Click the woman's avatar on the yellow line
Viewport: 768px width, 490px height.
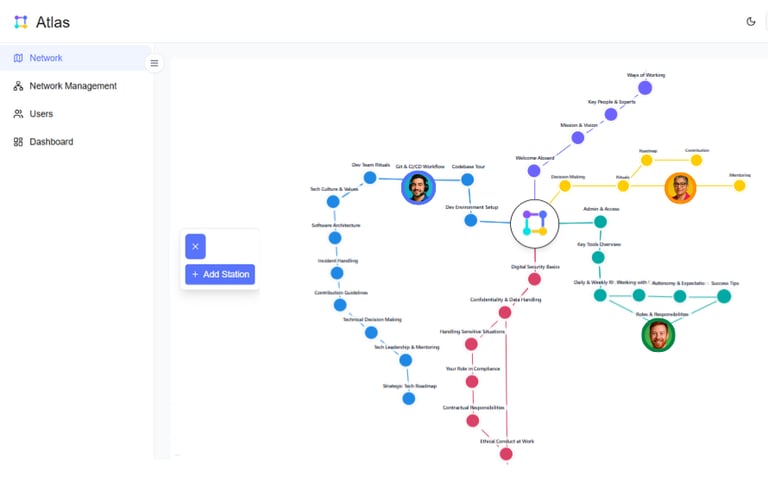(680, 188)
